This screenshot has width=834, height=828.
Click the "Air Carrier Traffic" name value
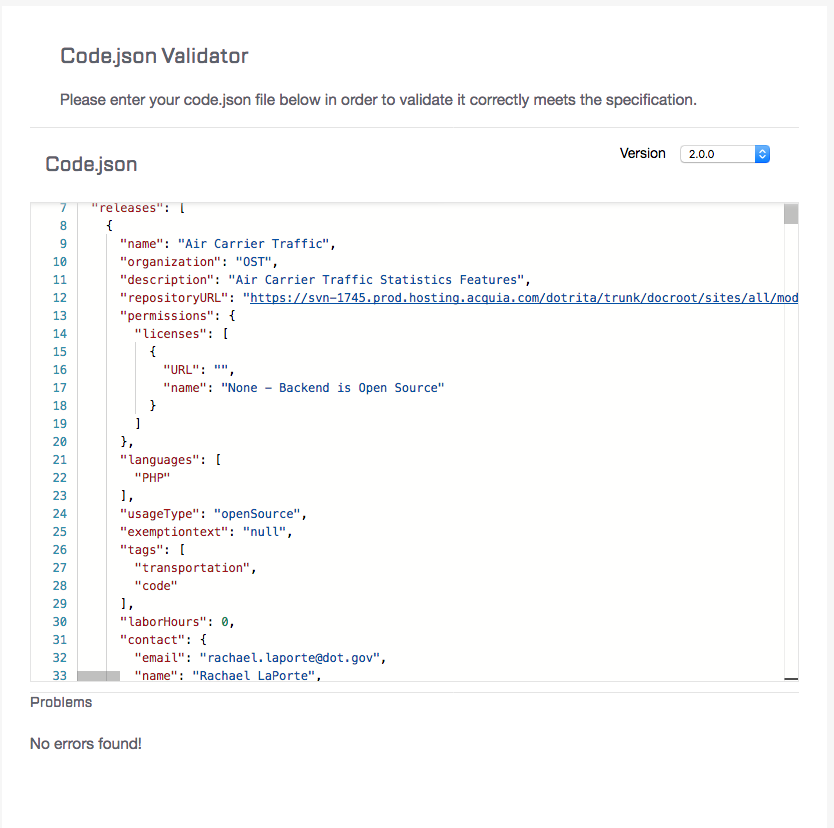(x=253, y=244)
